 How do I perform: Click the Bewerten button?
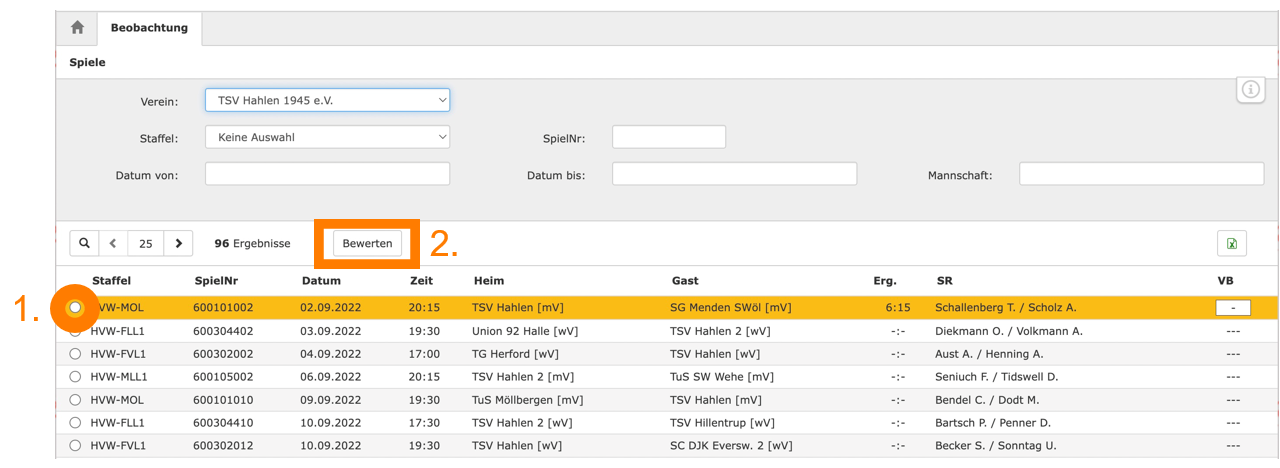[367, 243]
